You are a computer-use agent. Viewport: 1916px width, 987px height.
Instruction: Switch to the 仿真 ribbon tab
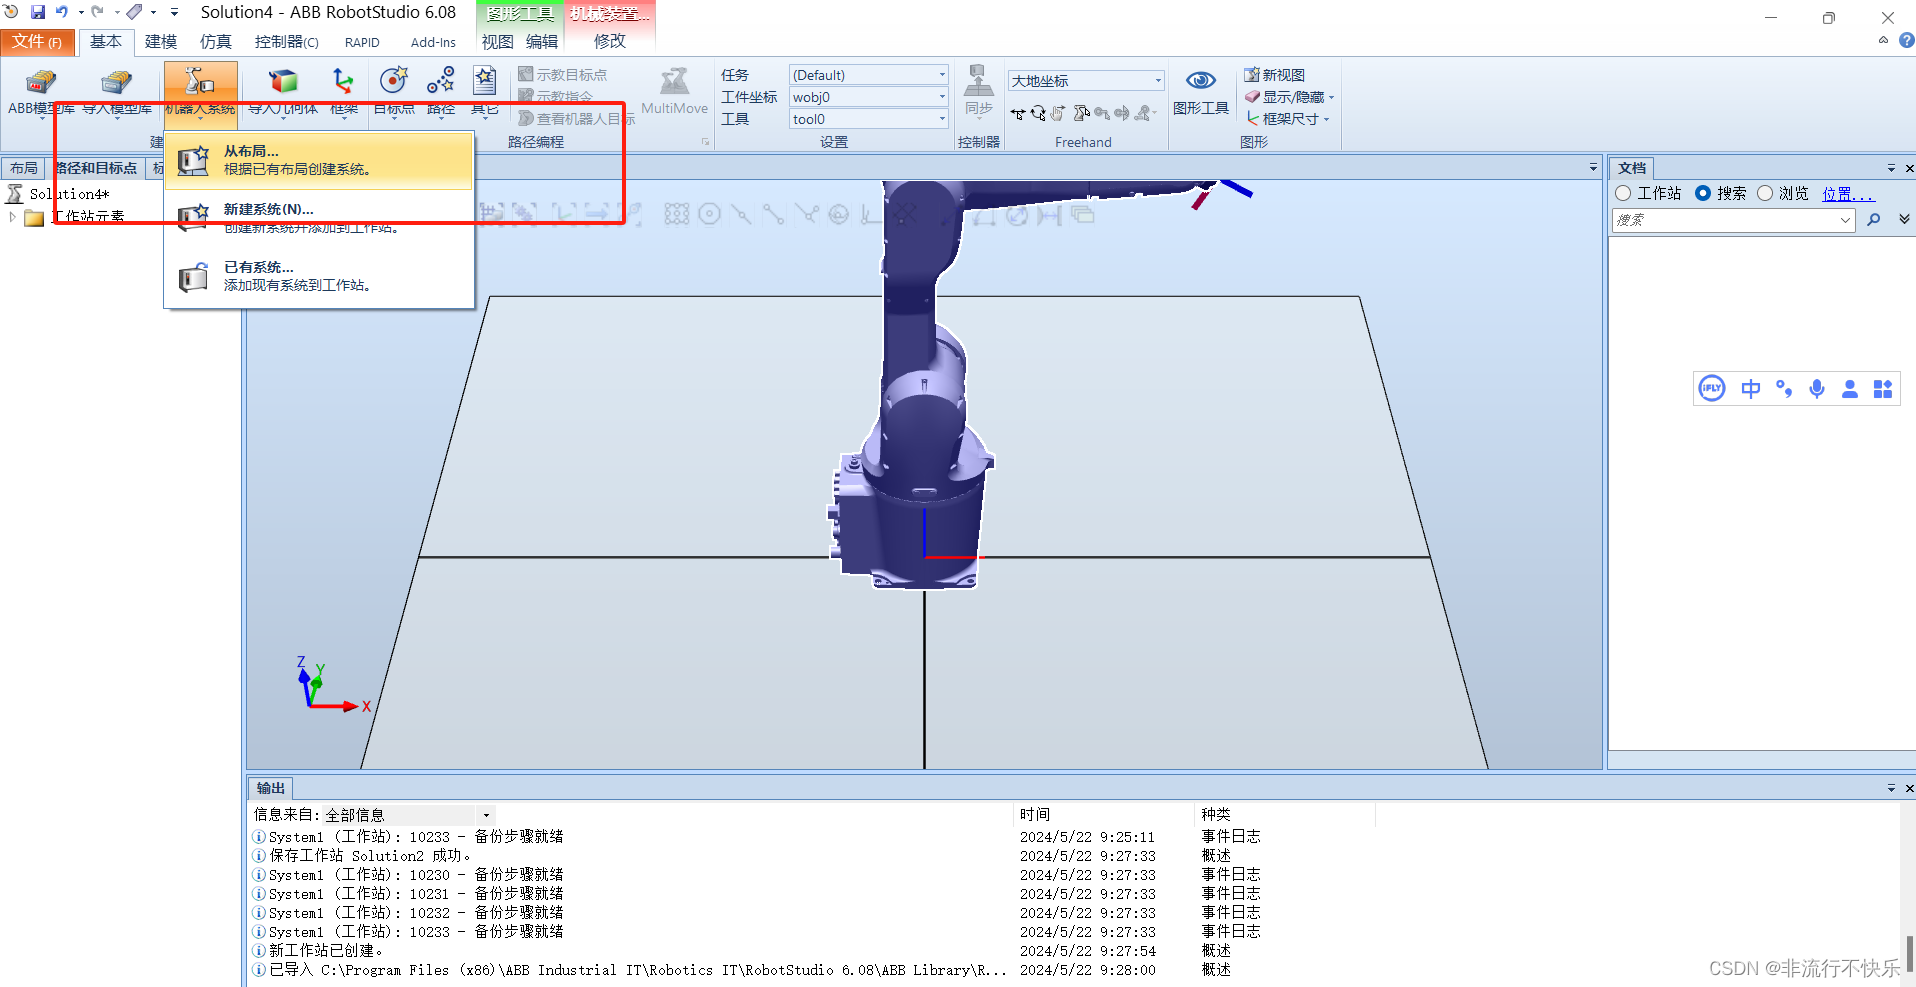click(216, 42)
